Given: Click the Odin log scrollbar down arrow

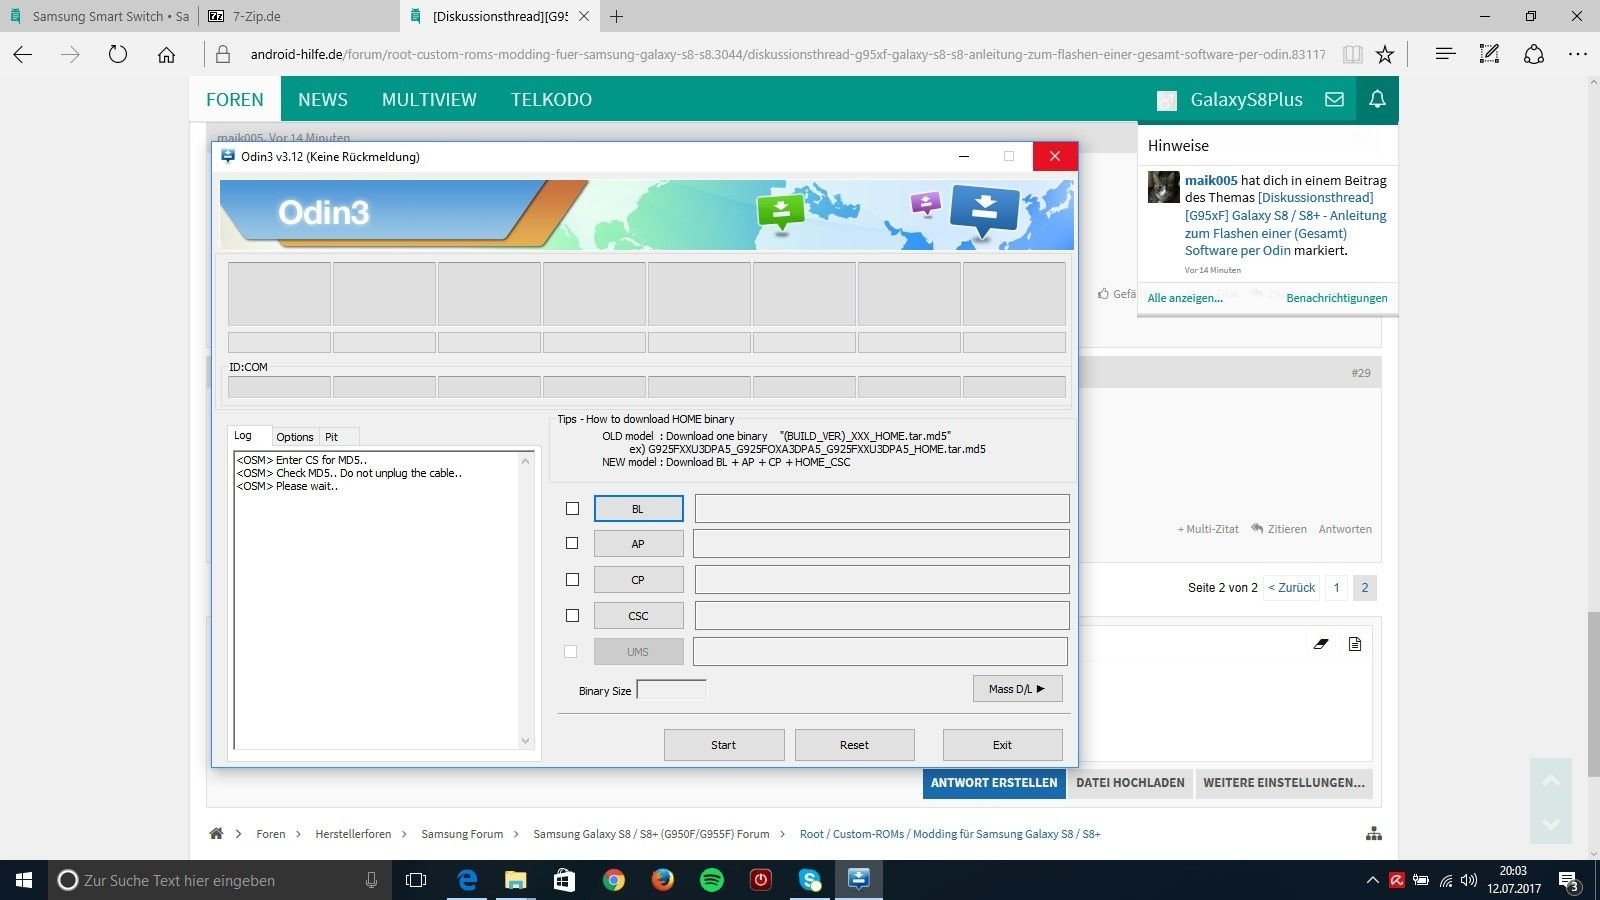Looking at the screenshot, I should [526, 741].
